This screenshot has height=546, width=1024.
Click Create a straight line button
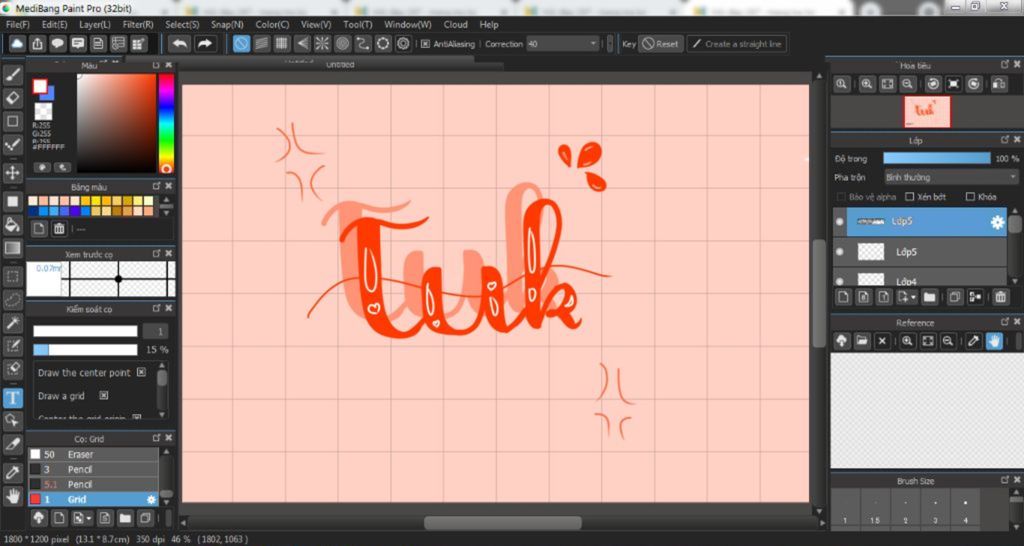[x=736, y=44]
